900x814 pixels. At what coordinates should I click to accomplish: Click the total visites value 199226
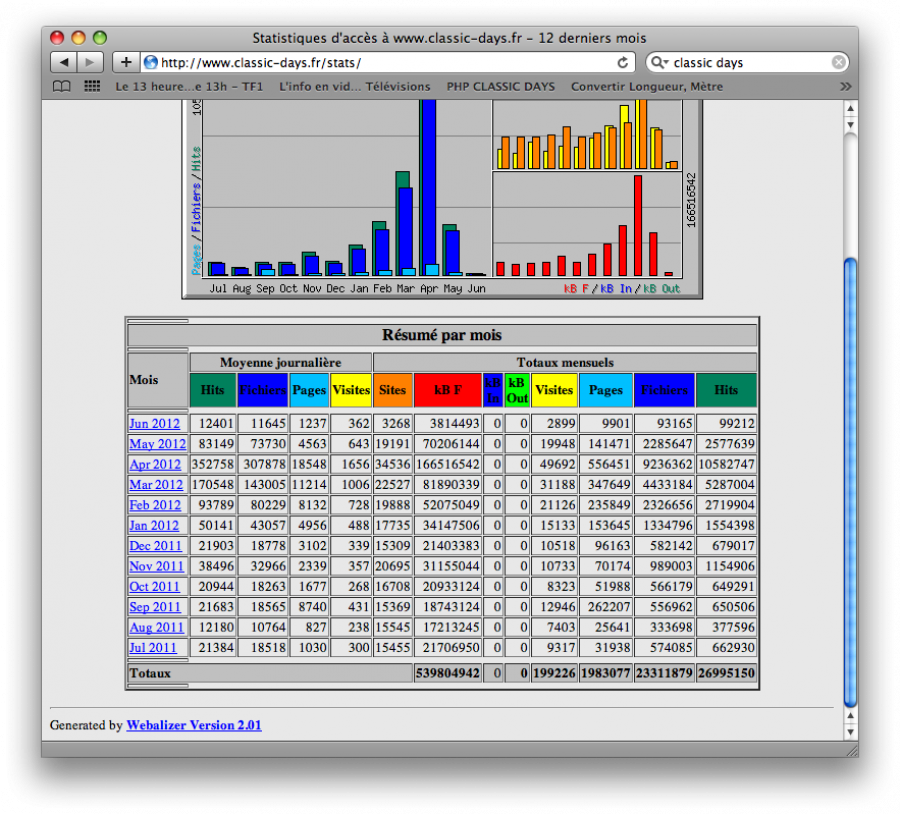click(554, 673)
